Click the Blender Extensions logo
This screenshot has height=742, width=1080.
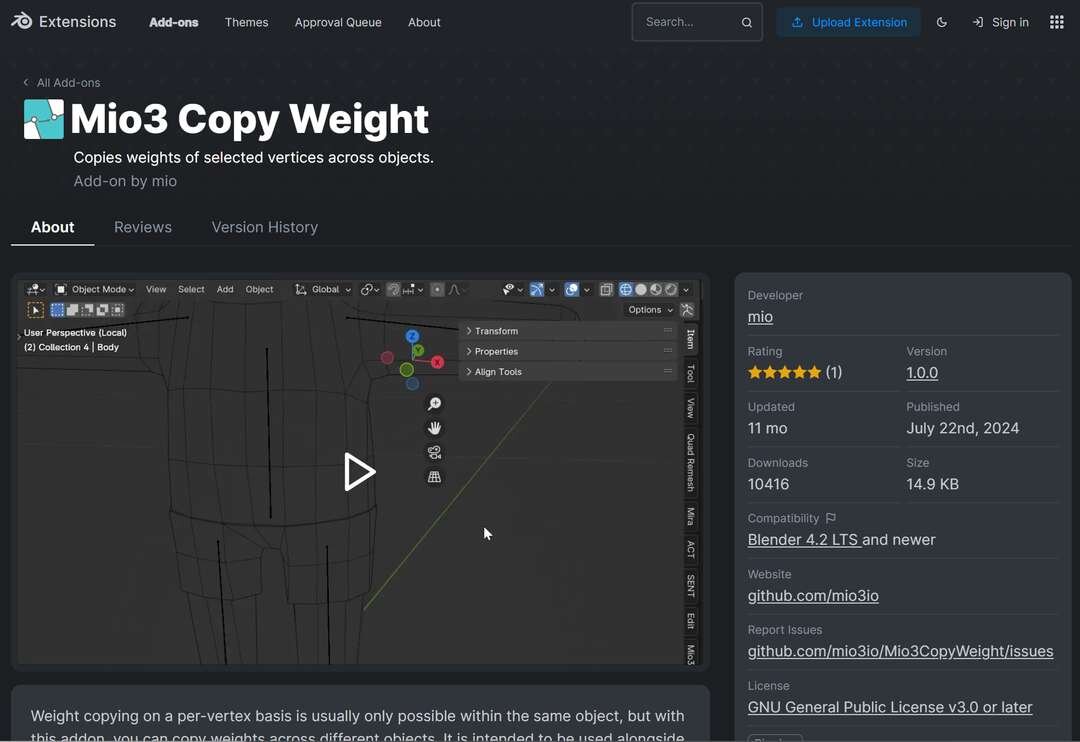(x=63, y=22)
